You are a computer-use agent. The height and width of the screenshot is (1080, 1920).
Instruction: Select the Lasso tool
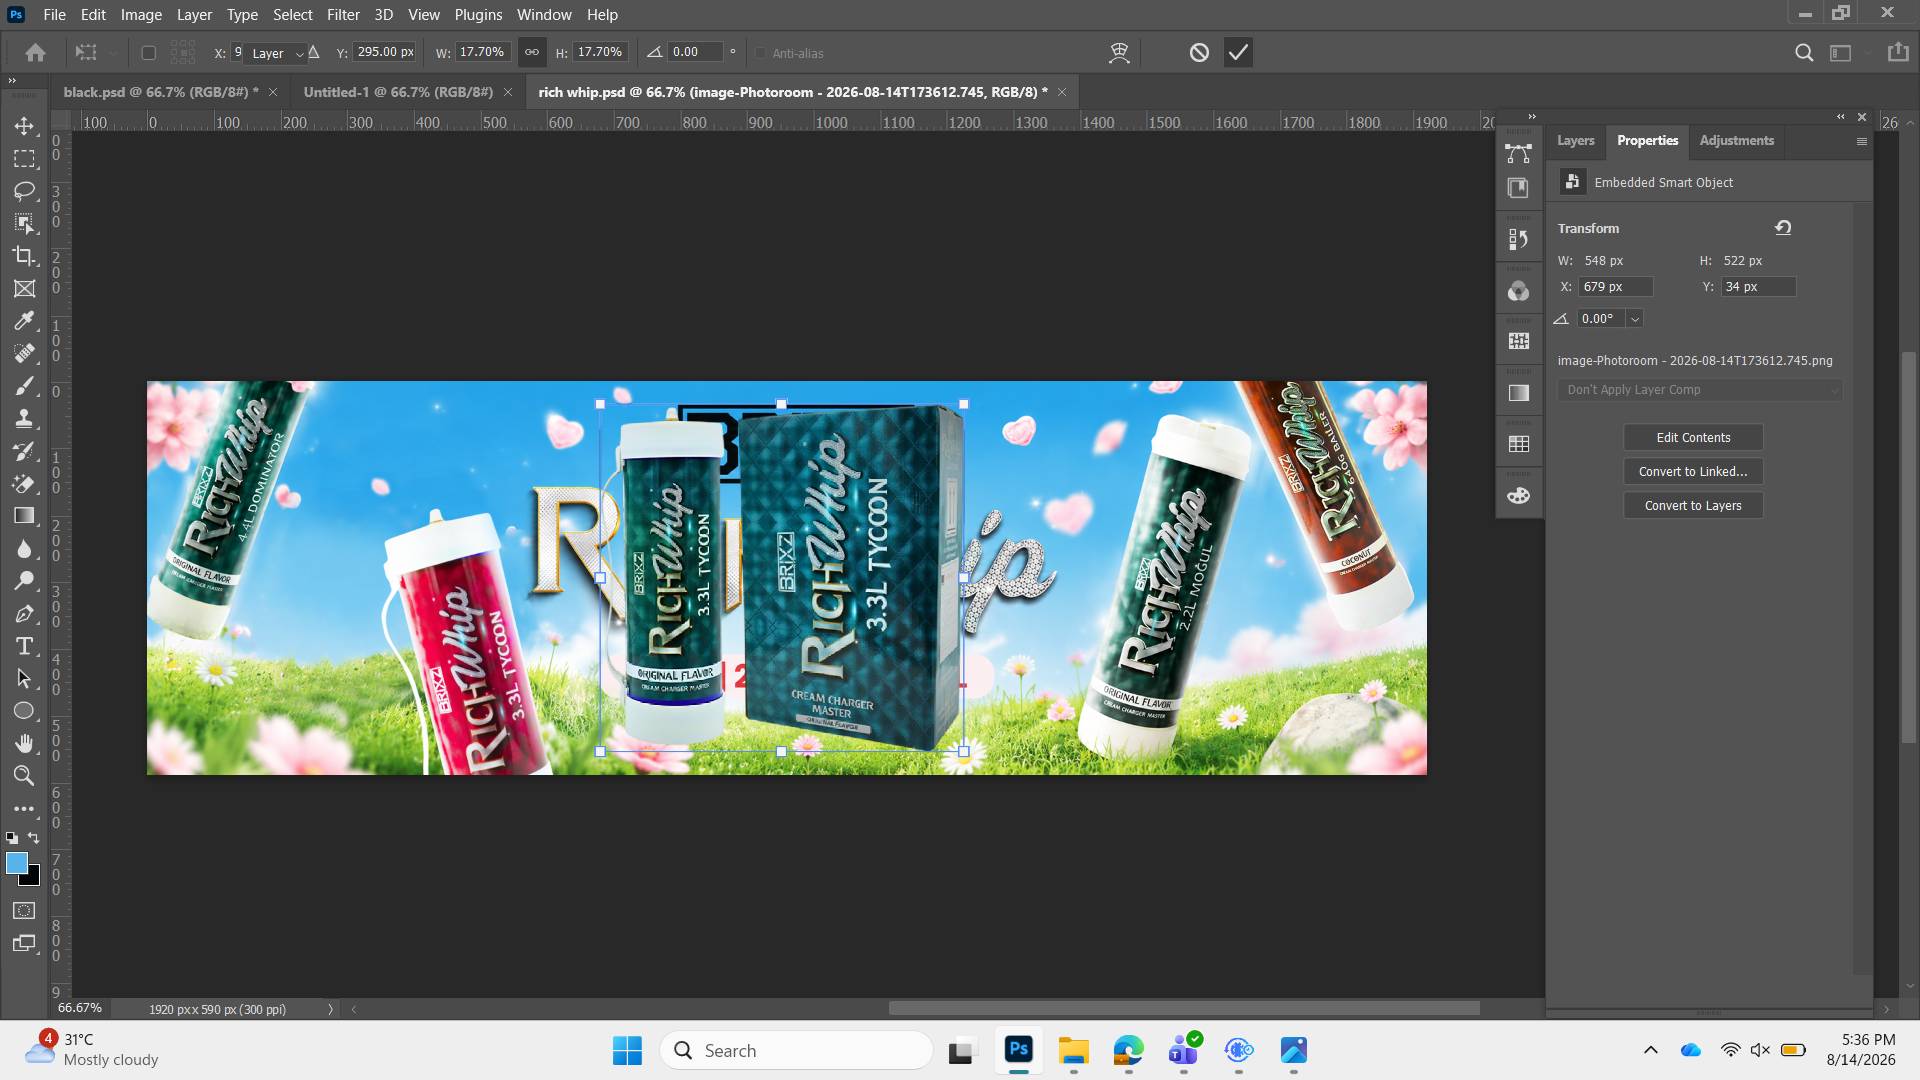click(24, 191)
